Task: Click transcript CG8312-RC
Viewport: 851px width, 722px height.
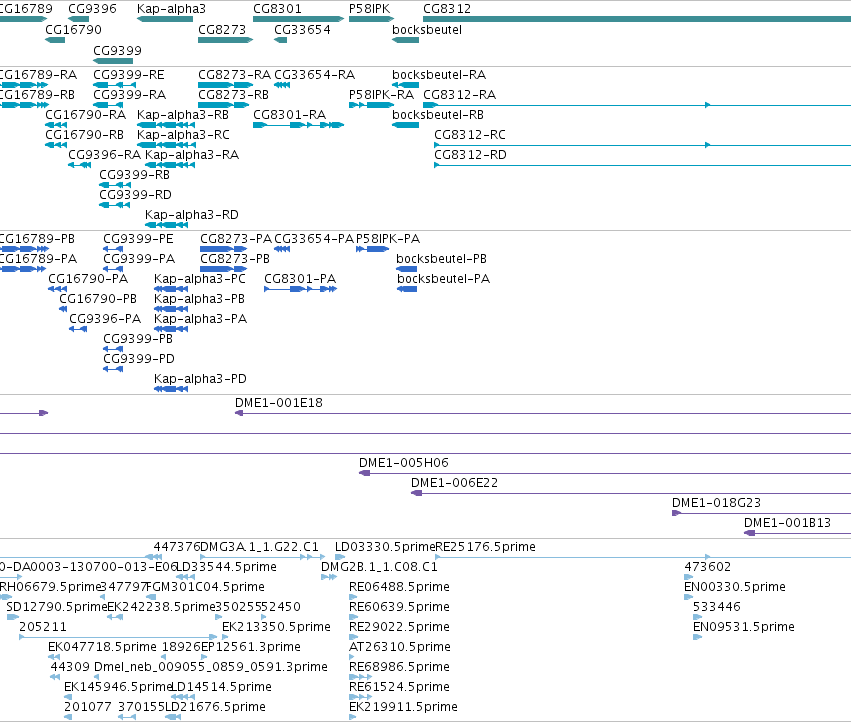Action: (x=470, y=135)
